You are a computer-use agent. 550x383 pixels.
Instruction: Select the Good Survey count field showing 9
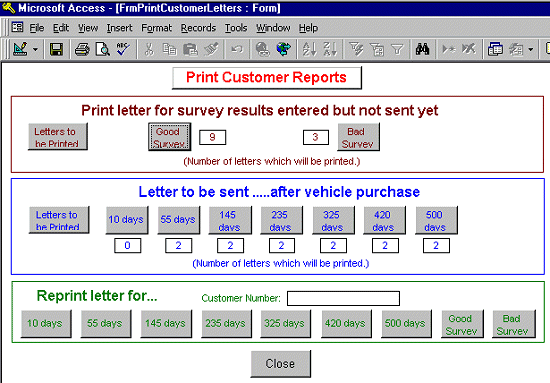click(213, 137)
